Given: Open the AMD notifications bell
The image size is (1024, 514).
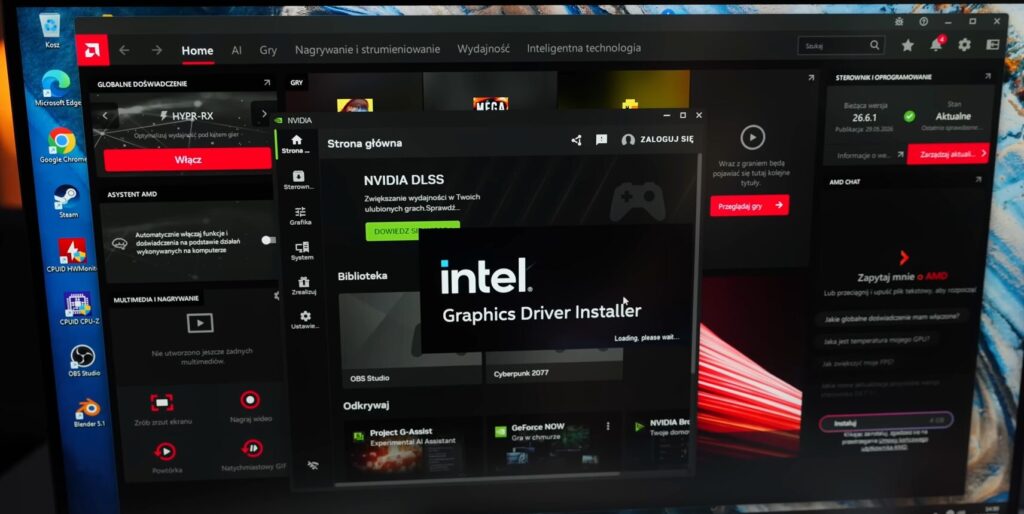Looking at the screenshot, I should [x=936, y=44].
